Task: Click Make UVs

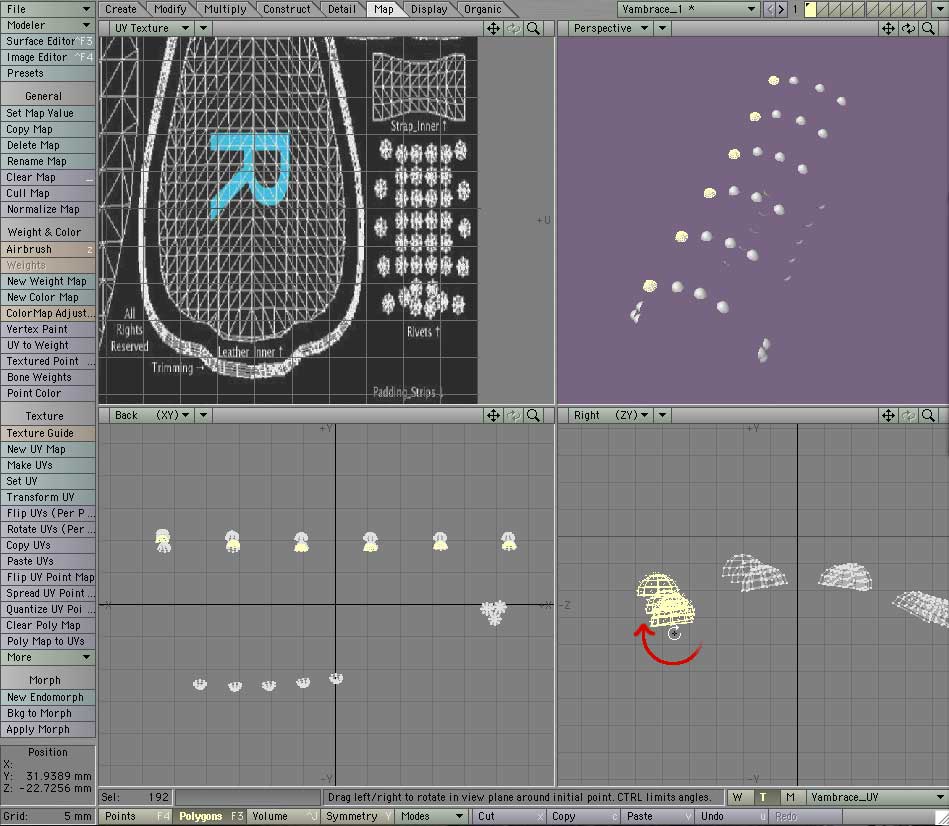Action: [48, 465]
